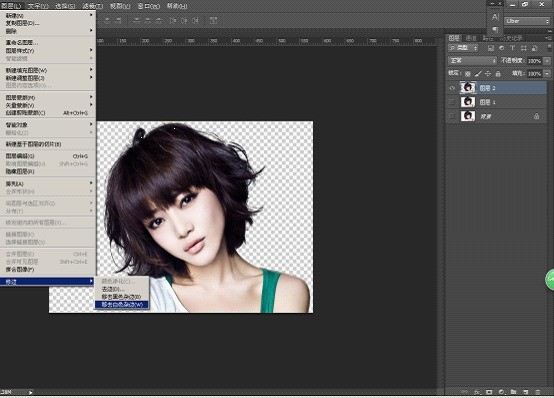Choose 隐藏图层 (Hide Layers)
The width and height of the screenshot is (554, 398).
click(48, 171)
